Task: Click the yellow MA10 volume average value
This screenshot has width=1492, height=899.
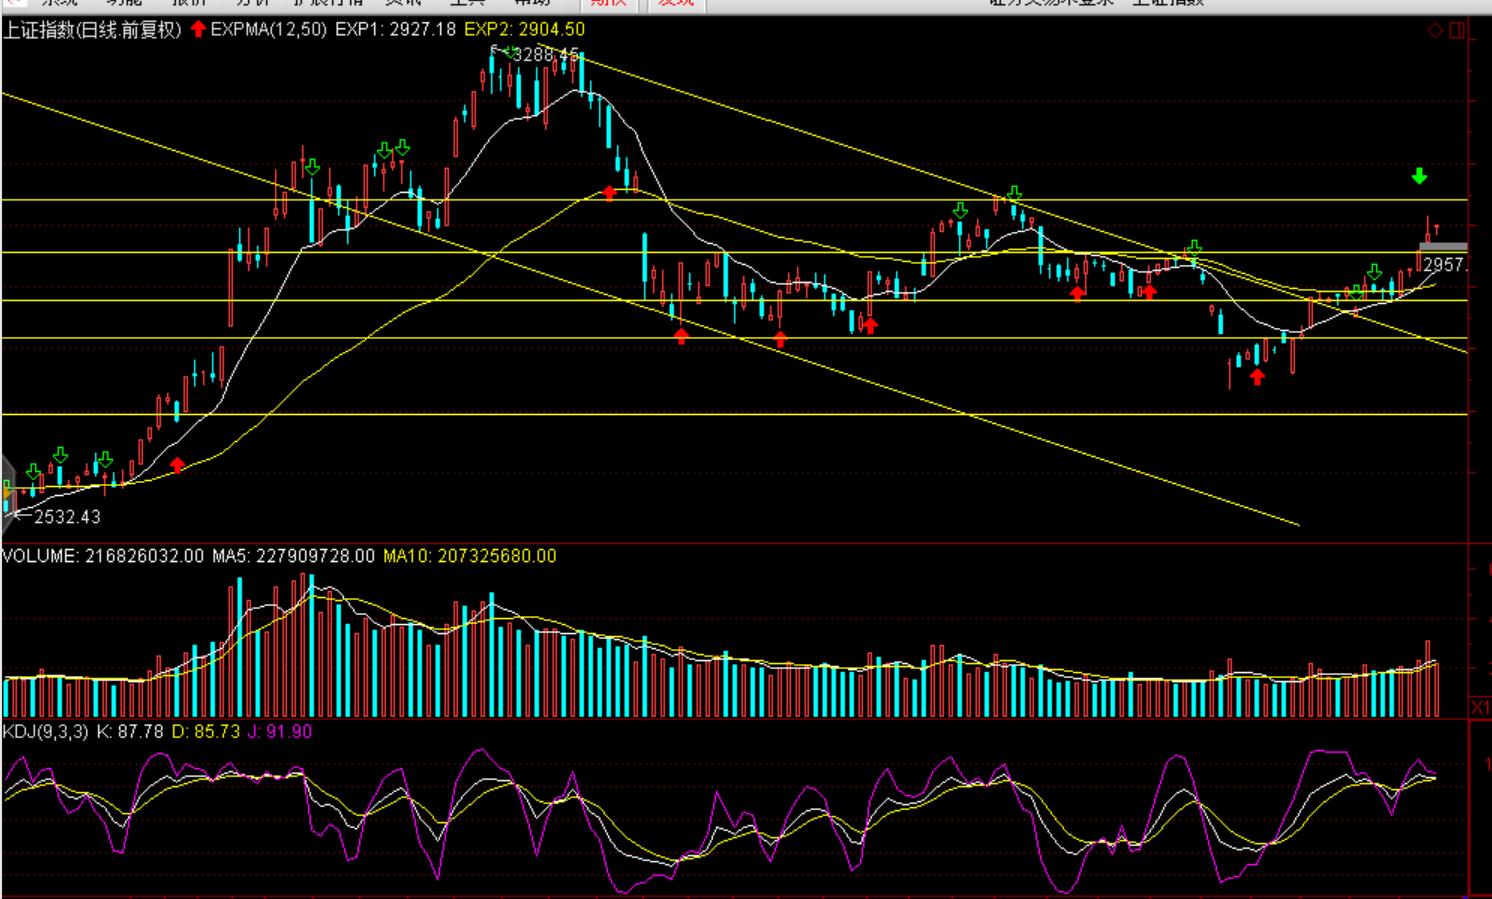Action: click(470, 556)
